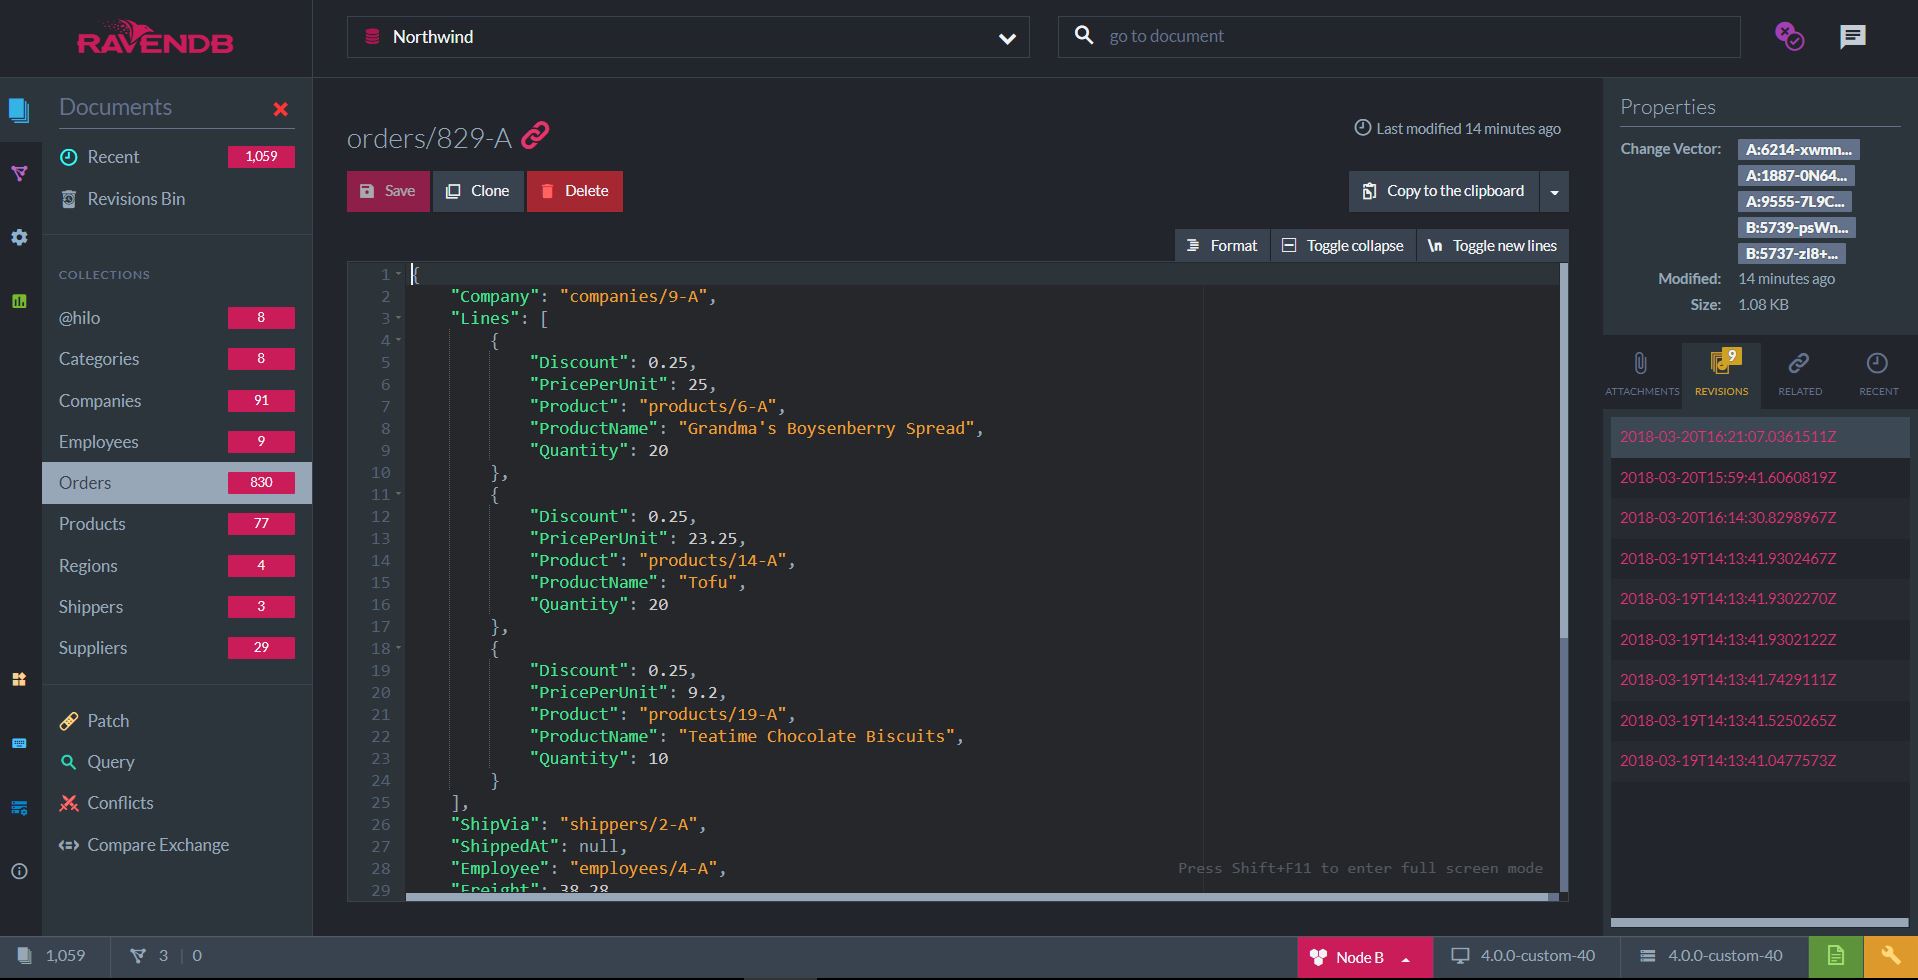Collapse the fold arrow on editor line 11
1918x980 pixels.
tap(398, 494)
